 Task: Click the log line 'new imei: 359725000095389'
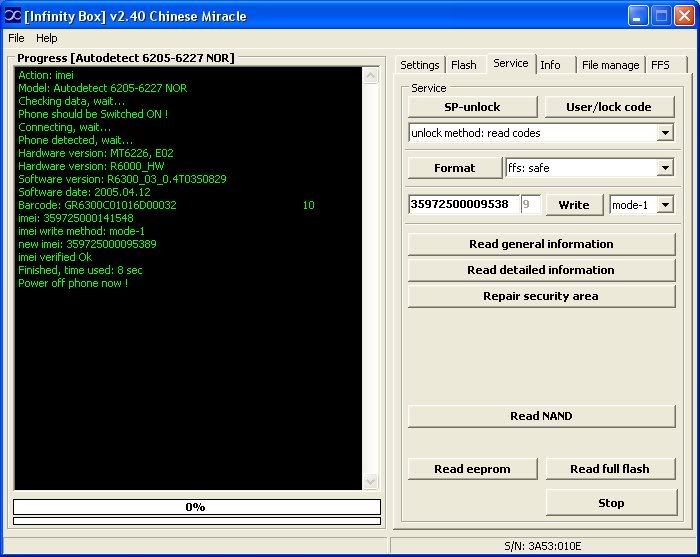88,244
